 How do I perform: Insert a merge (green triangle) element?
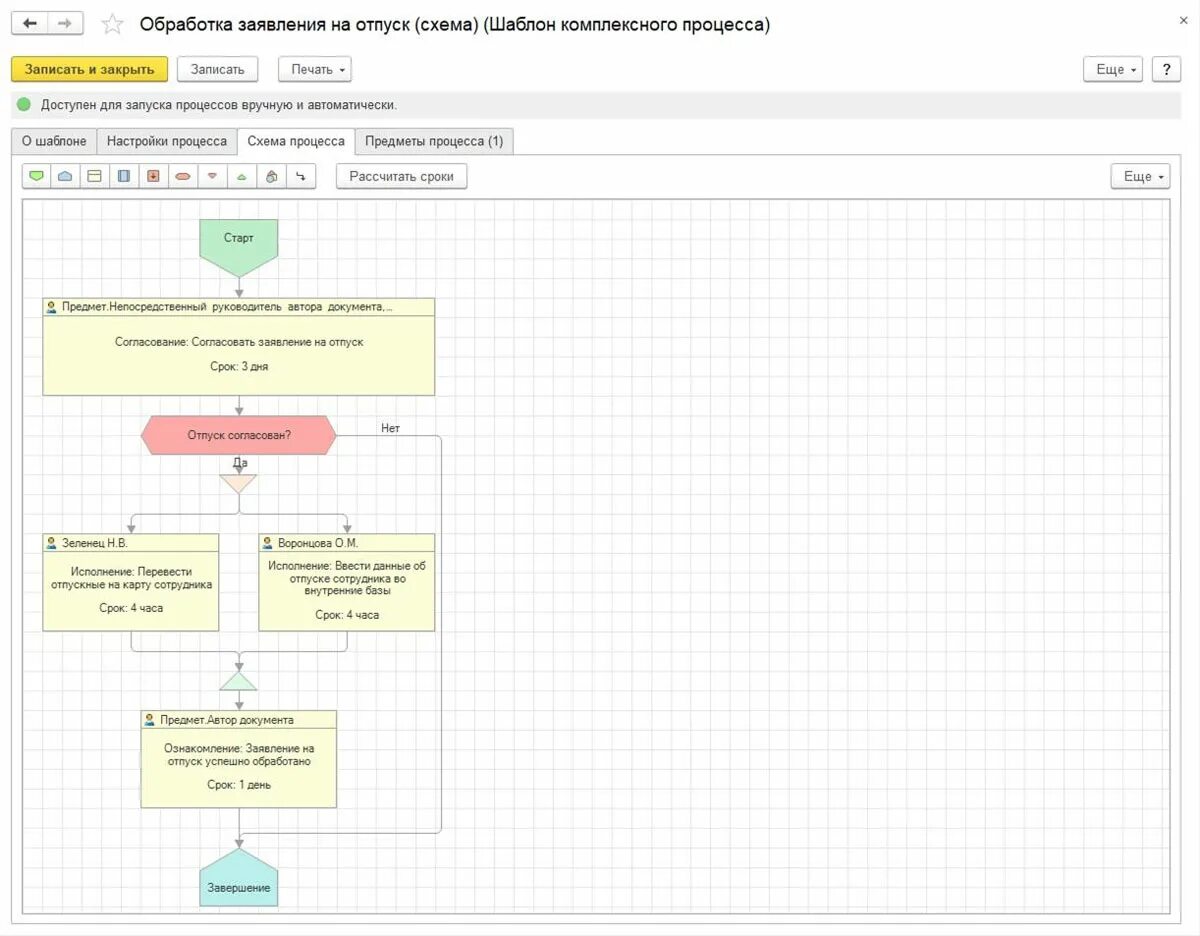[x=241, y=176]
